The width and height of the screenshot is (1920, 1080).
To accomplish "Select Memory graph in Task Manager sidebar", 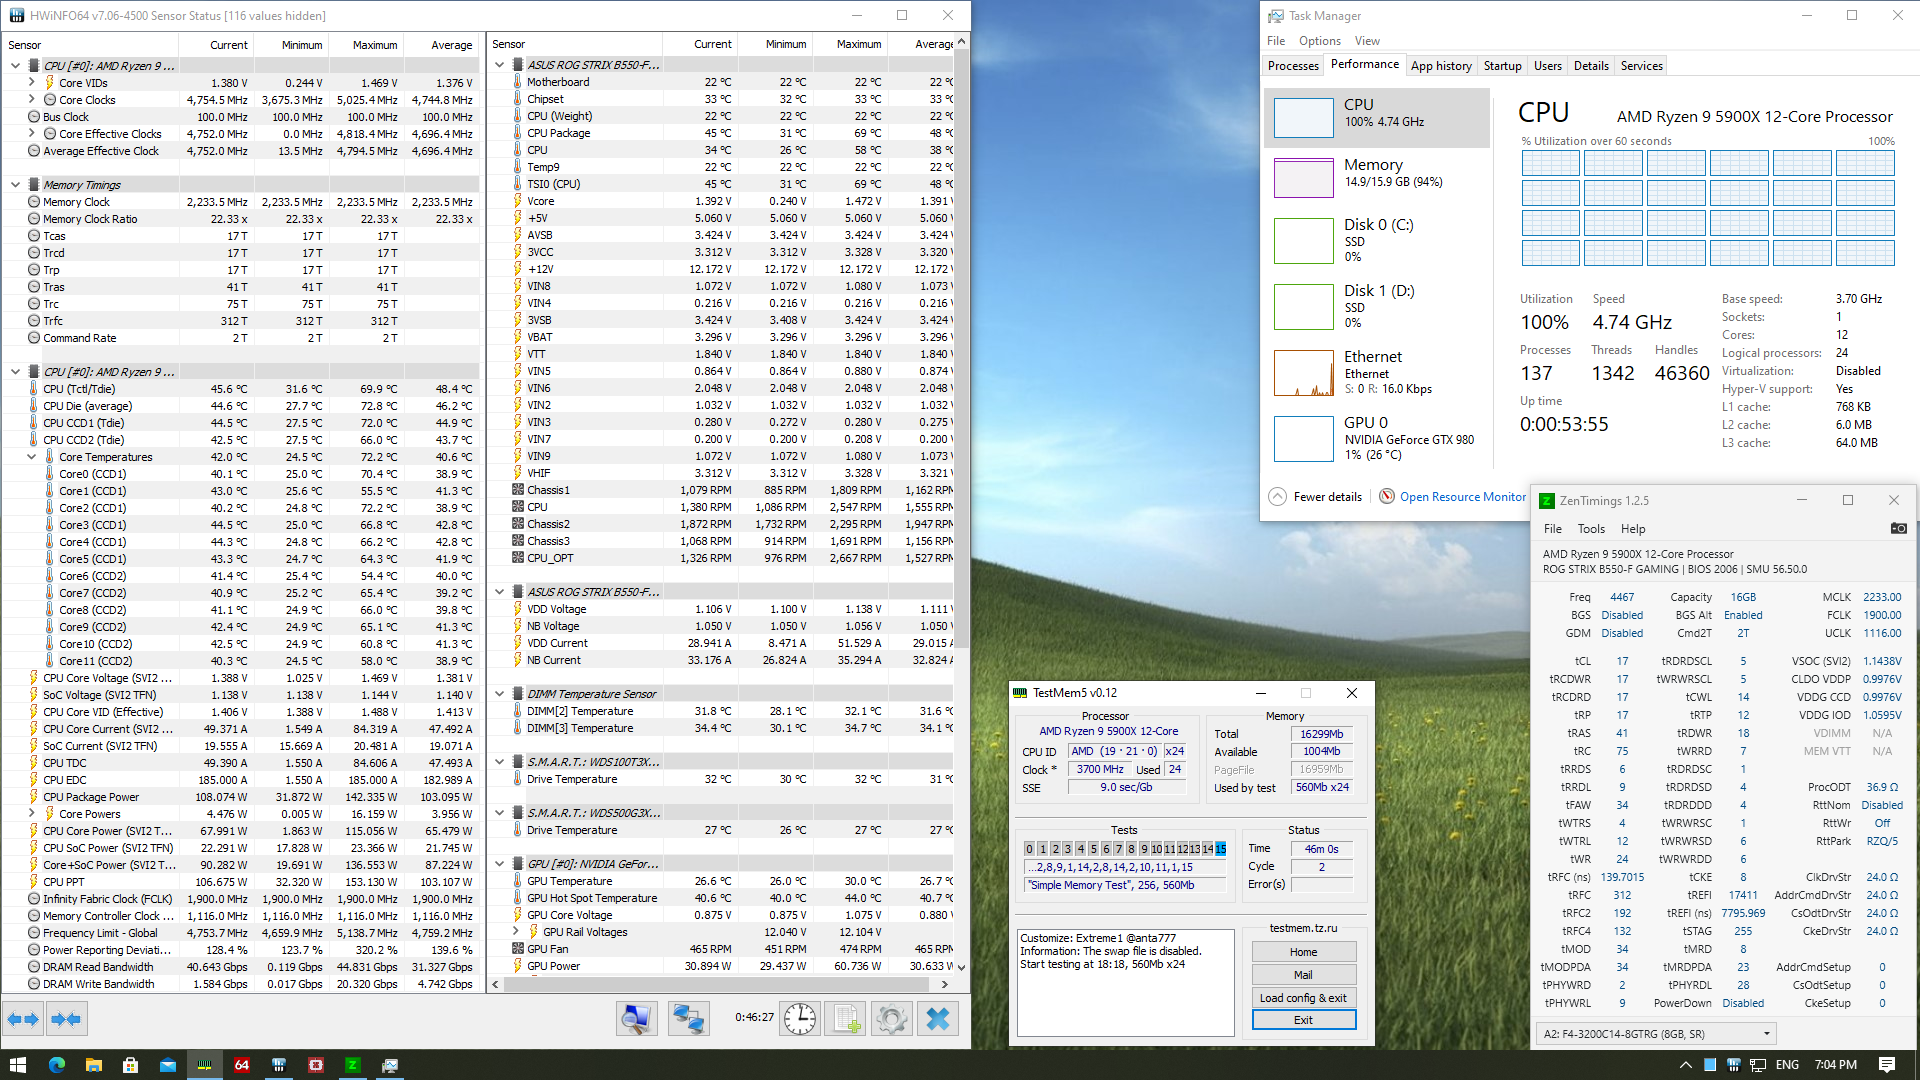I will 1377,177.
